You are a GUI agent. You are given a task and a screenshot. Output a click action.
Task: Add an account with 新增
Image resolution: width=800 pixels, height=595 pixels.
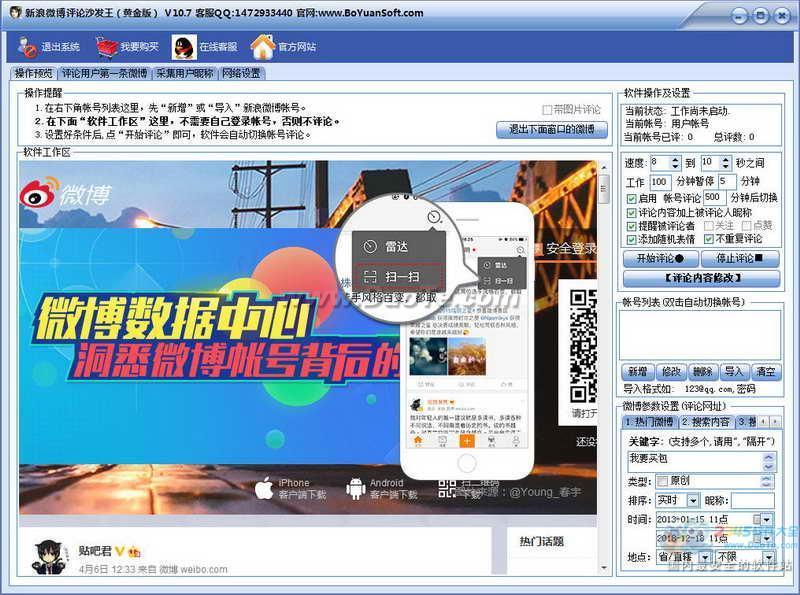coord(638,371)
